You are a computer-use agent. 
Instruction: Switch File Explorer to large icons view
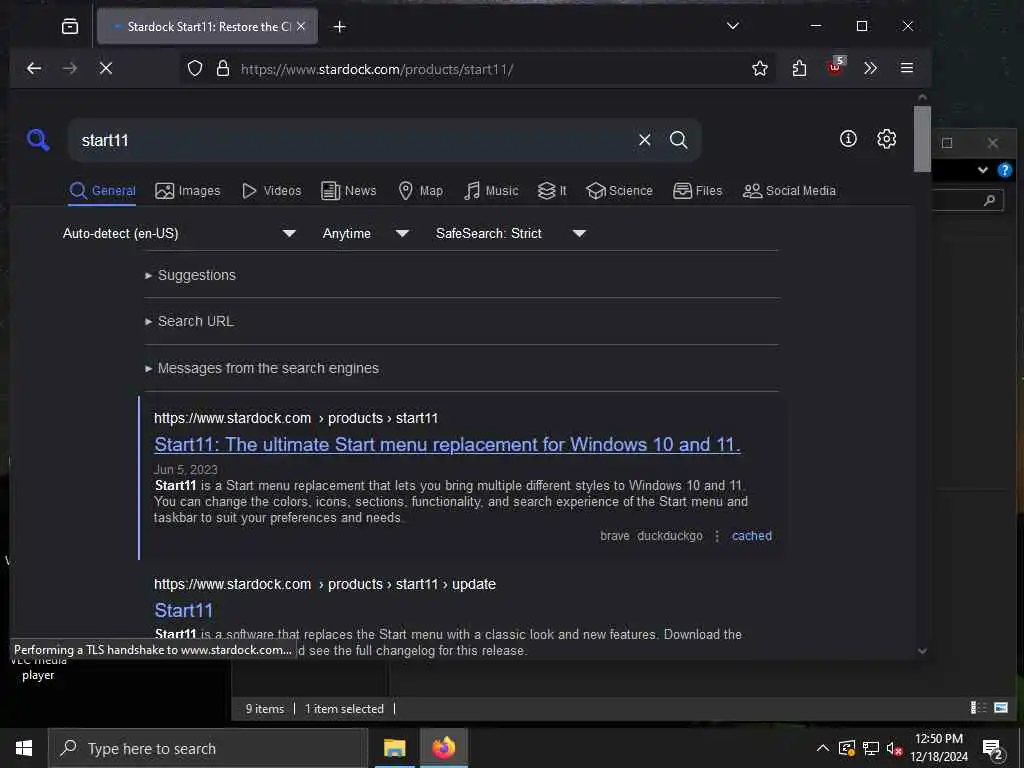1000,708
